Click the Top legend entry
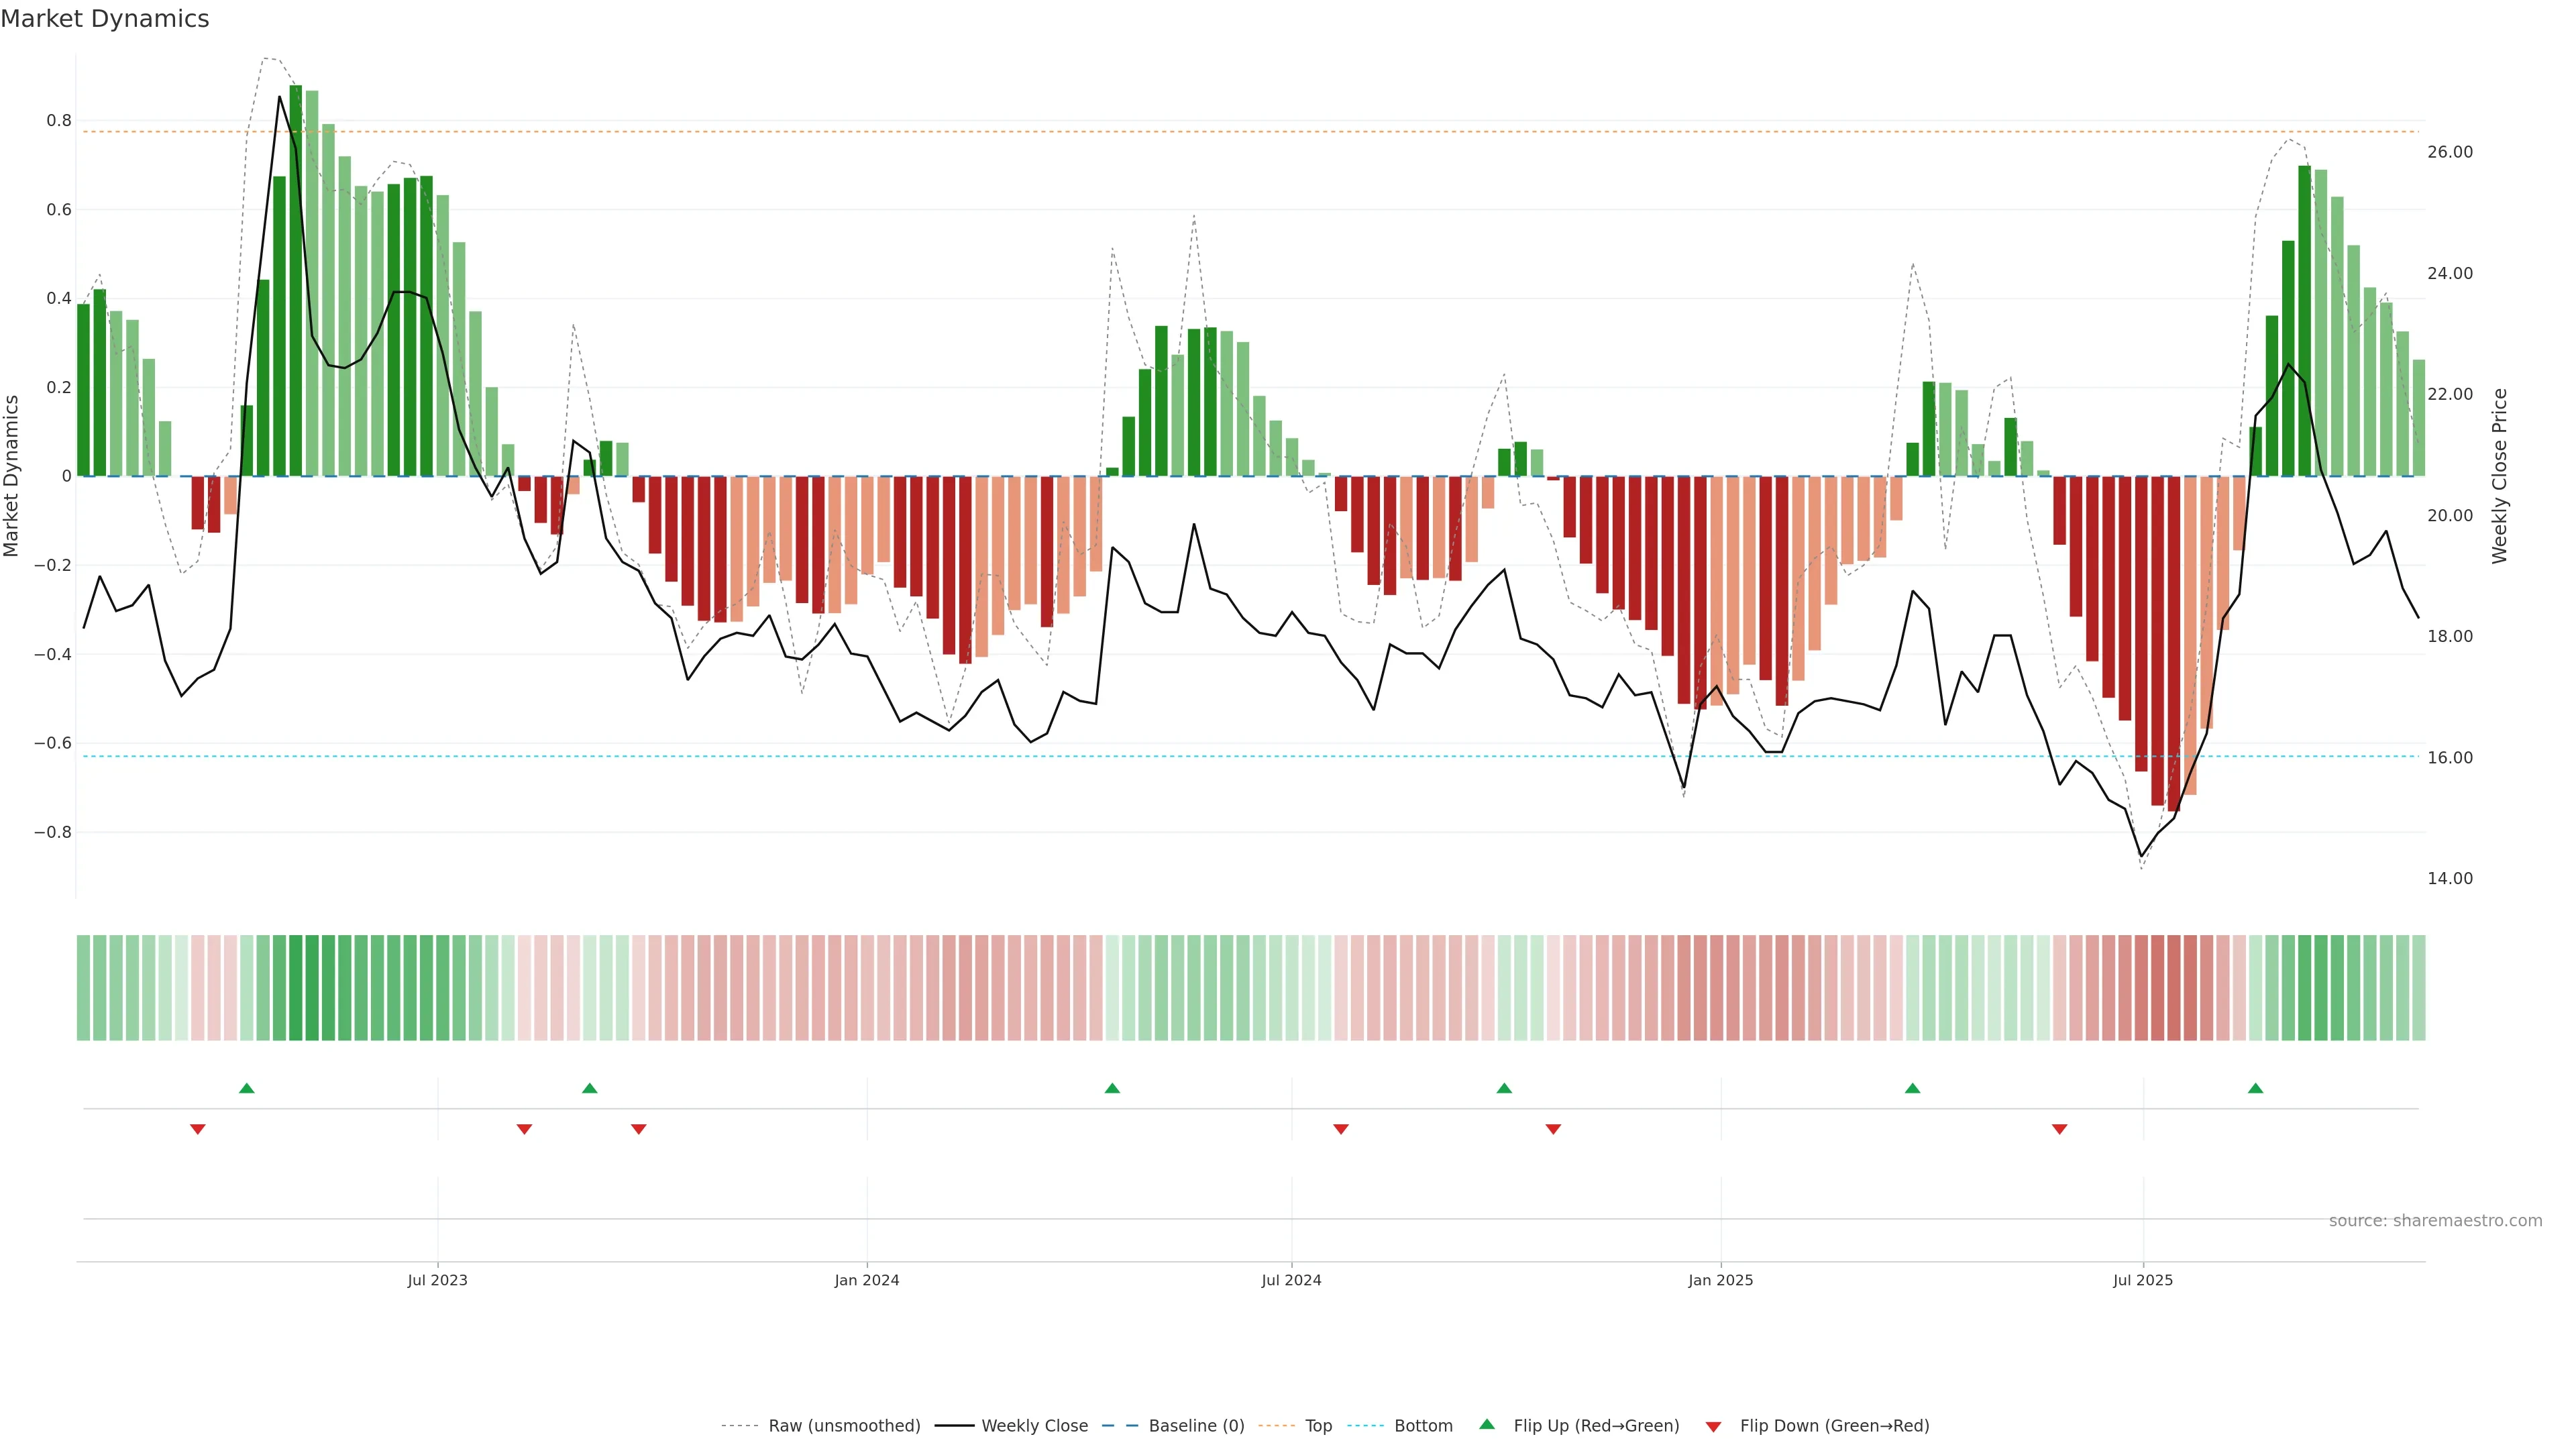2576x1449 pixels. pos(1318,1426)
